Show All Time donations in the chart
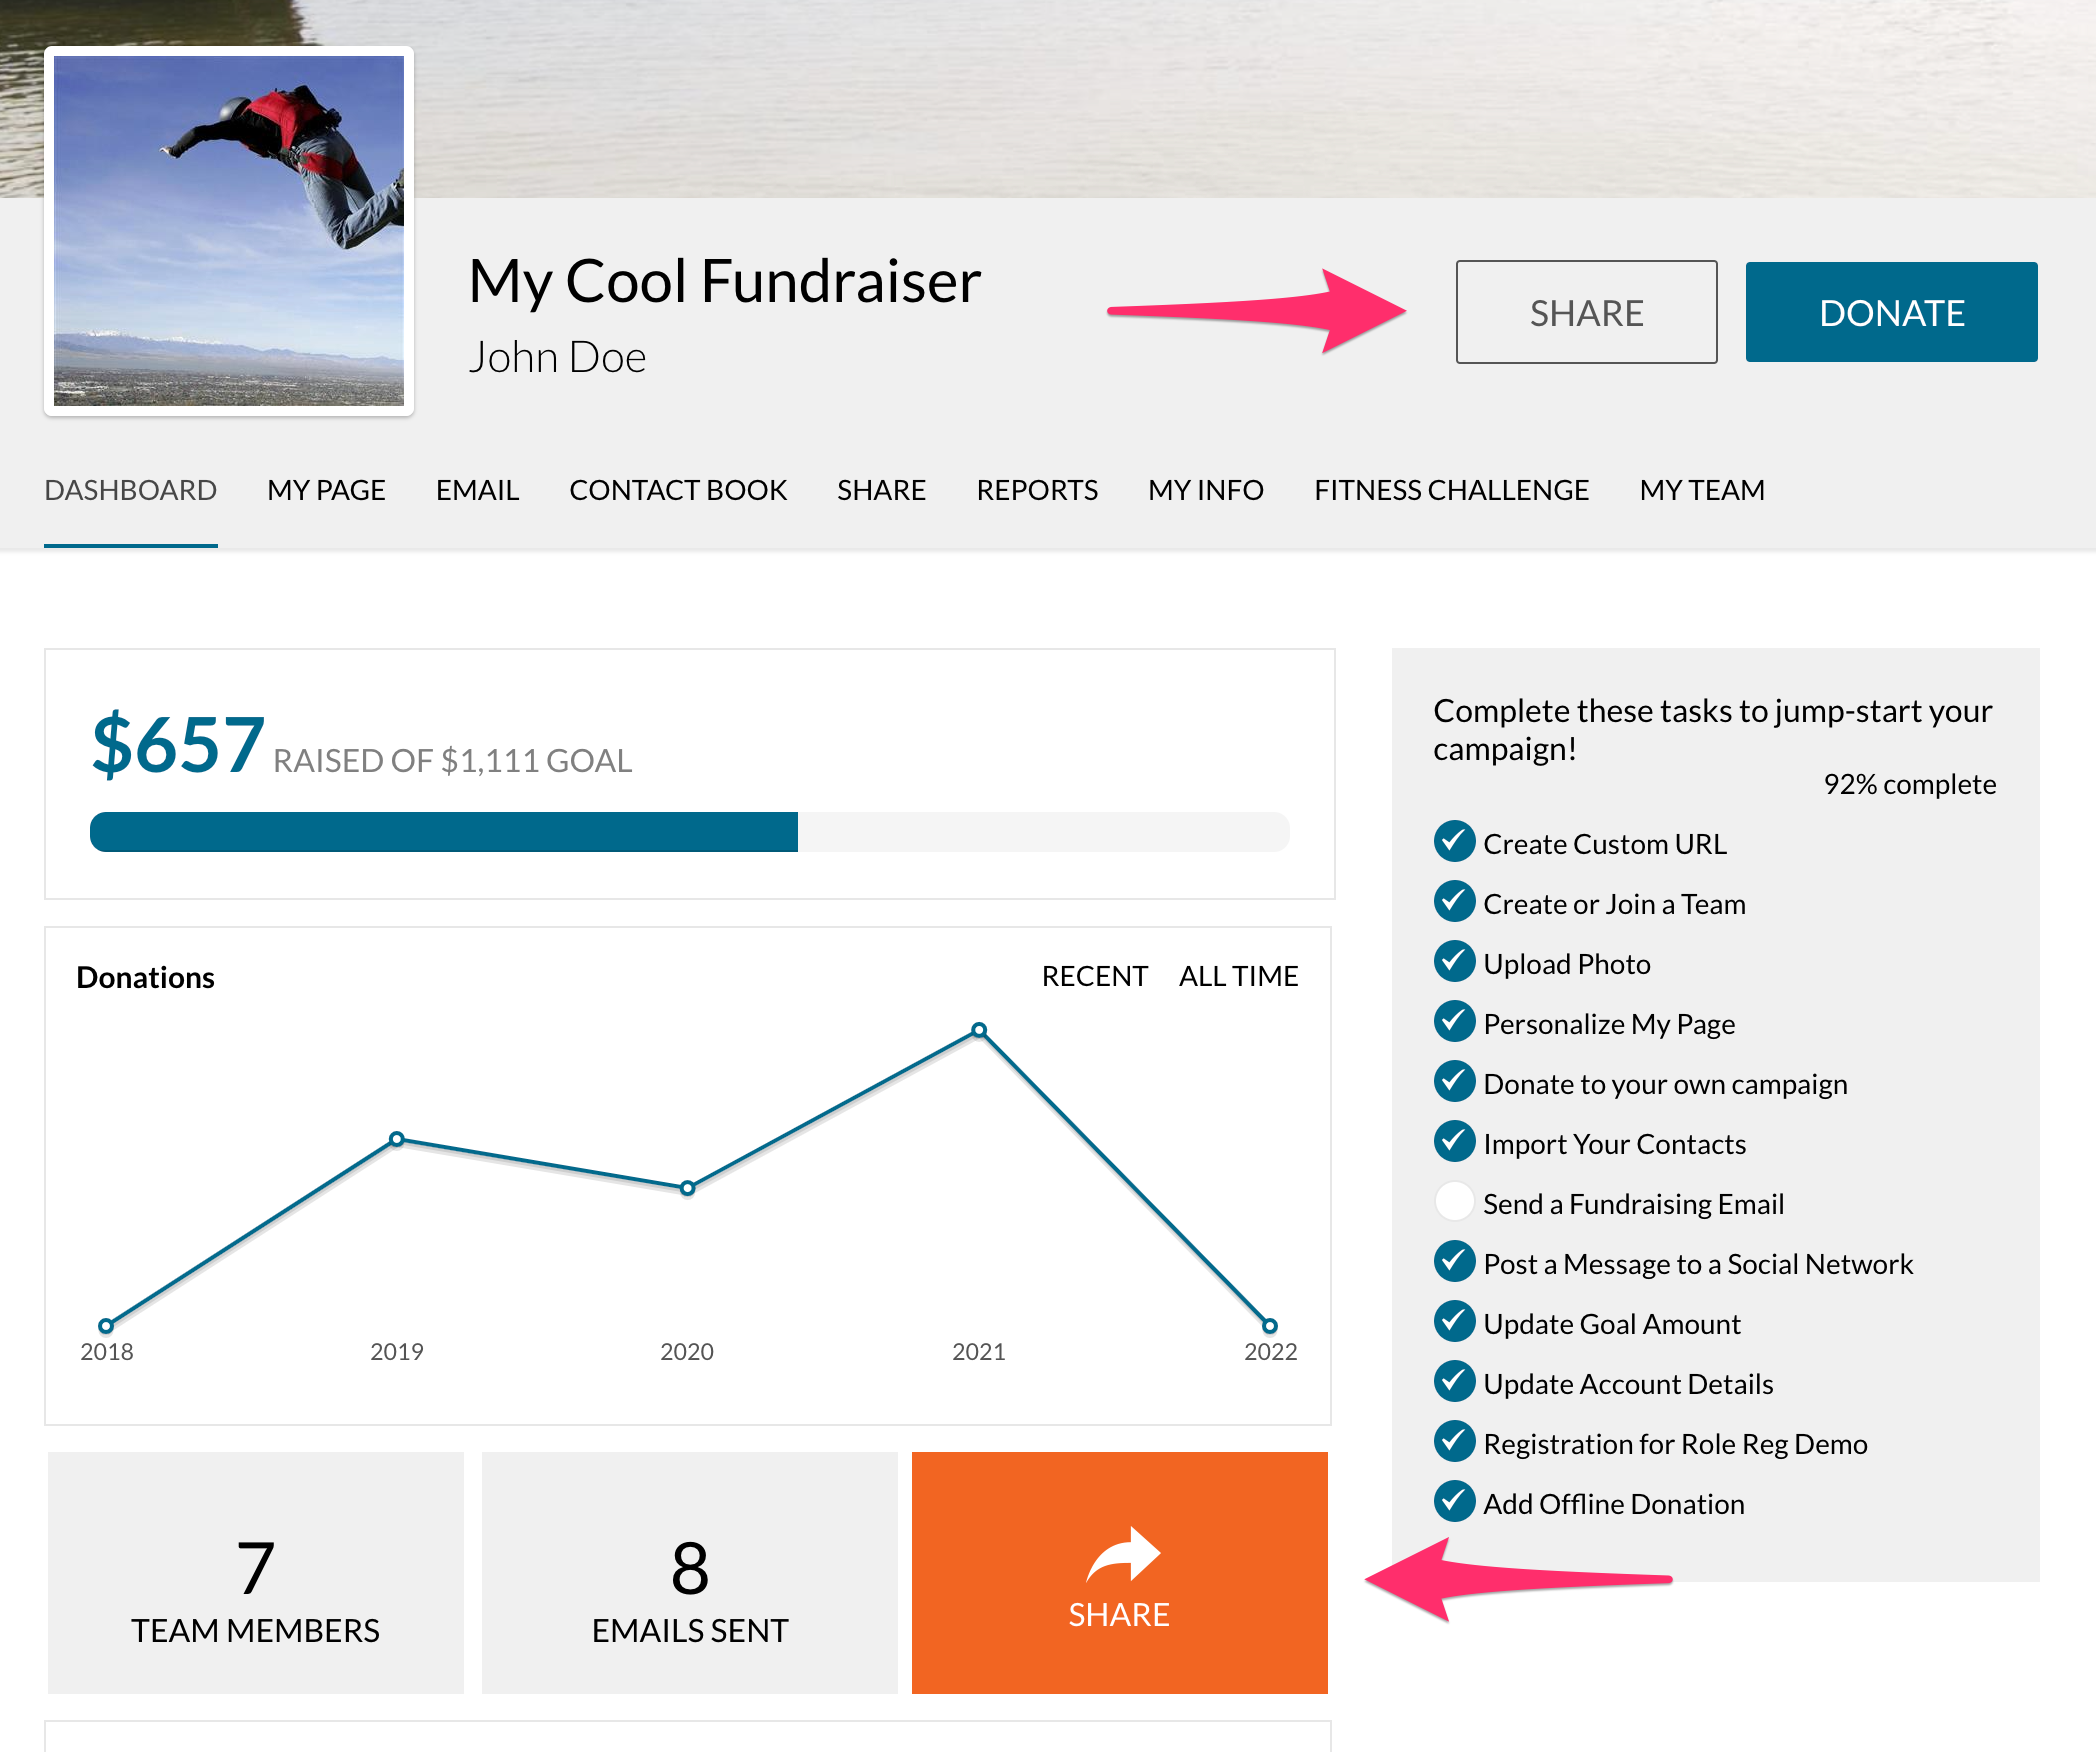The width and height of the screenshot is (2096, 1752). pos(1238,976)
